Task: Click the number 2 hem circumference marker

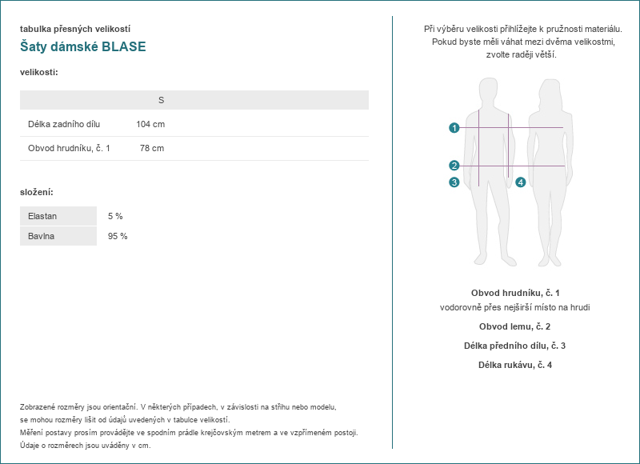Action: point(454,165)
